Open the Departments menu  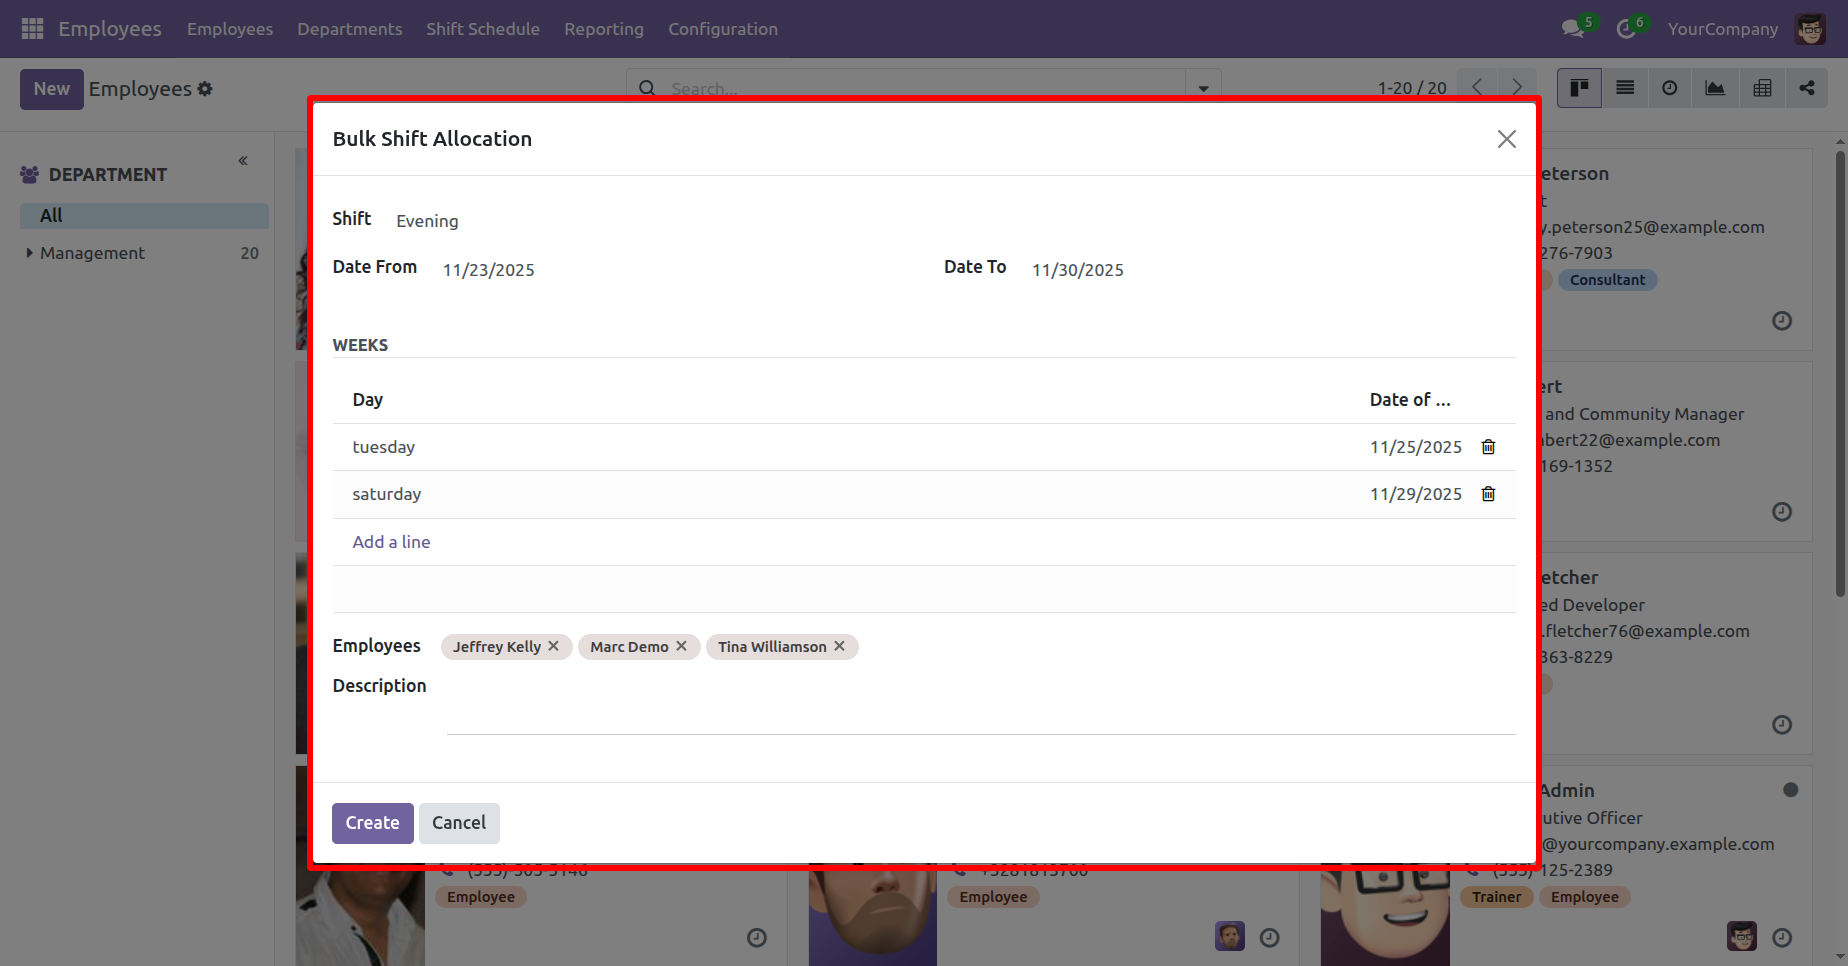pos(349,29)
